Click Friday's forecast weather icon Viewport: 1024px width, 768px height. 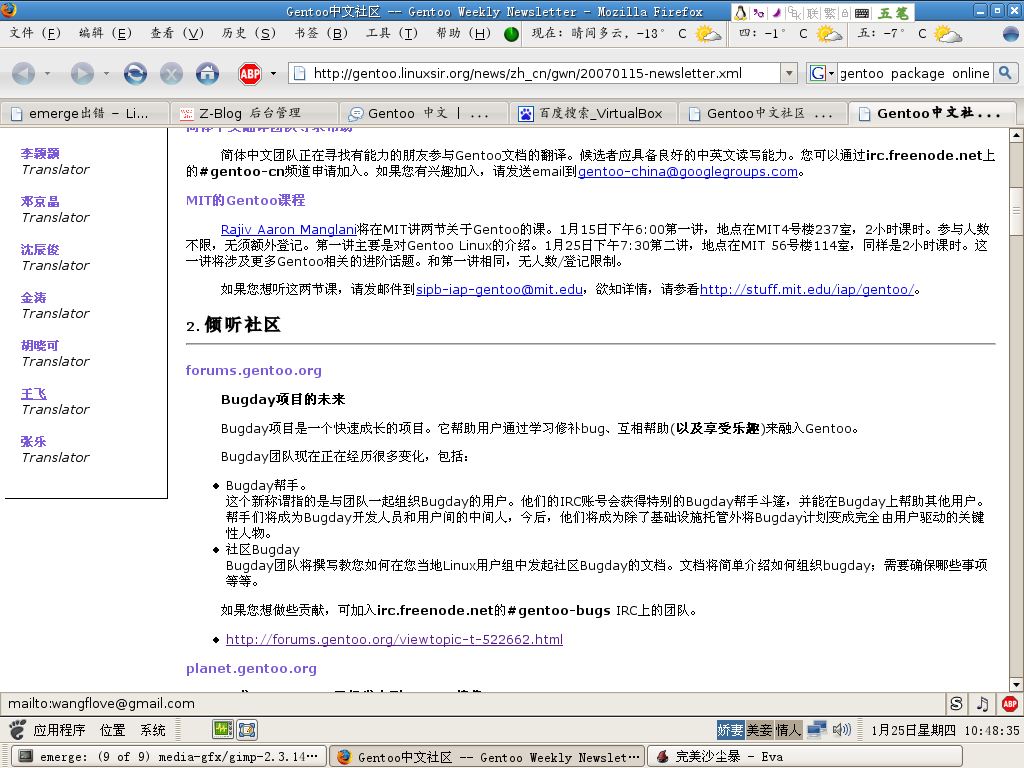(948, 33)
